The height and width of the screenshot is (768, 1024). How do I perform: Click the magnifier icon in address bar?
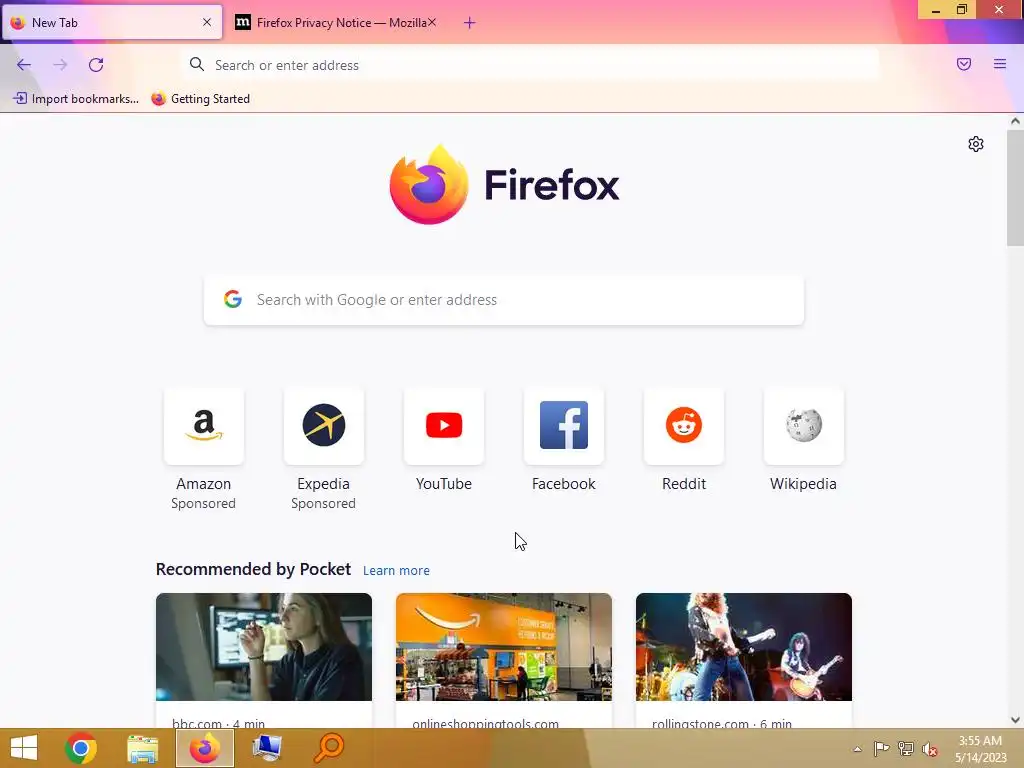[x=197, y=64]
